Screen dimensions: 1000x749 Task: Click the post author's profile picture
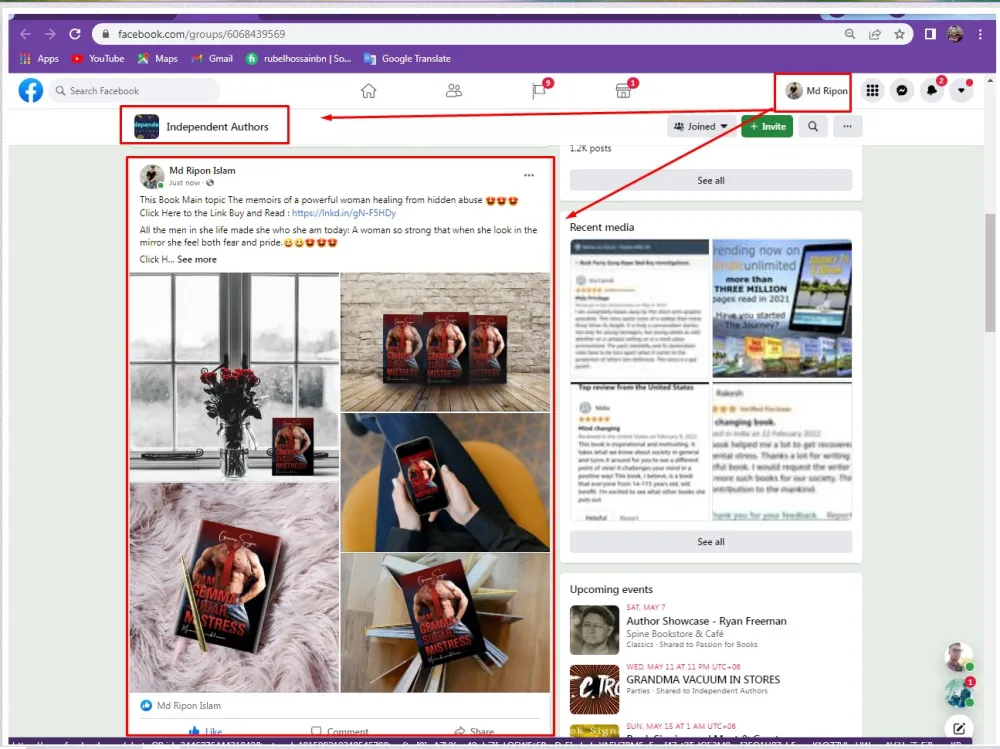pyautogui.click(x=152, y=176)
